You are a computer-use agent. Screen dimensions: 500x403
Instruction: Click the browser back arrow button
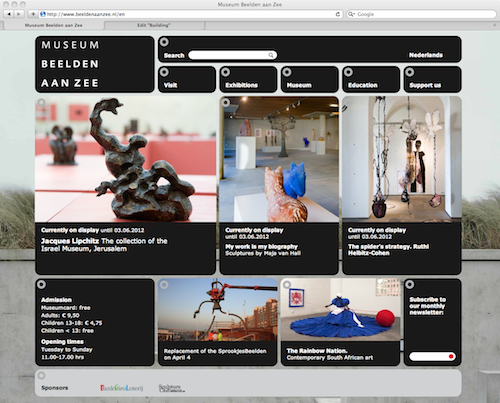(x=9, y=14)
